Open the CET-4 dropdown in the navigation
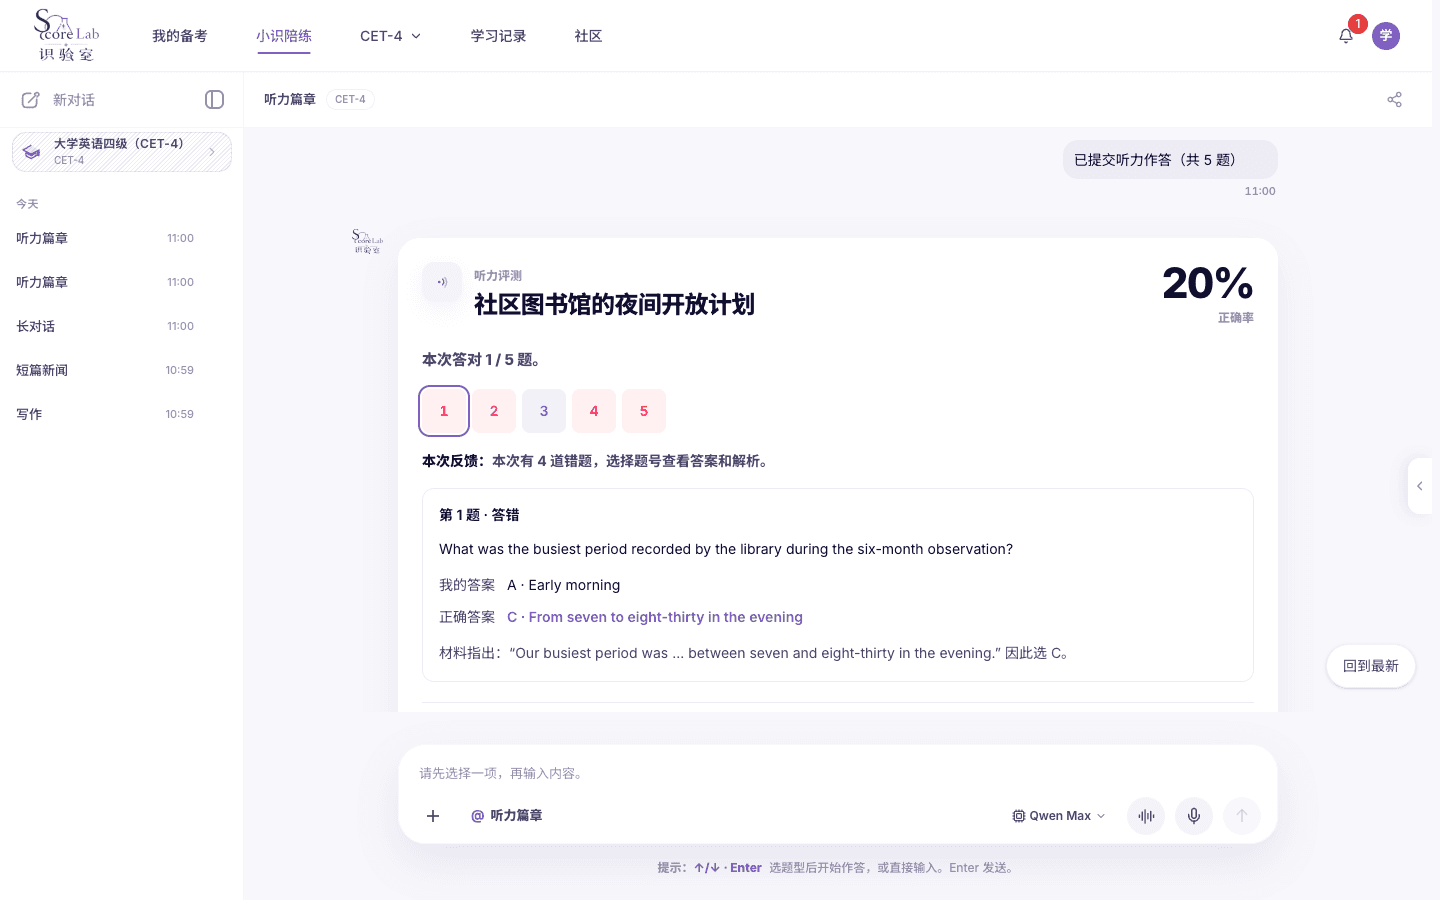The width and height of the screenshot is (1440, 900). coord(391,36)
